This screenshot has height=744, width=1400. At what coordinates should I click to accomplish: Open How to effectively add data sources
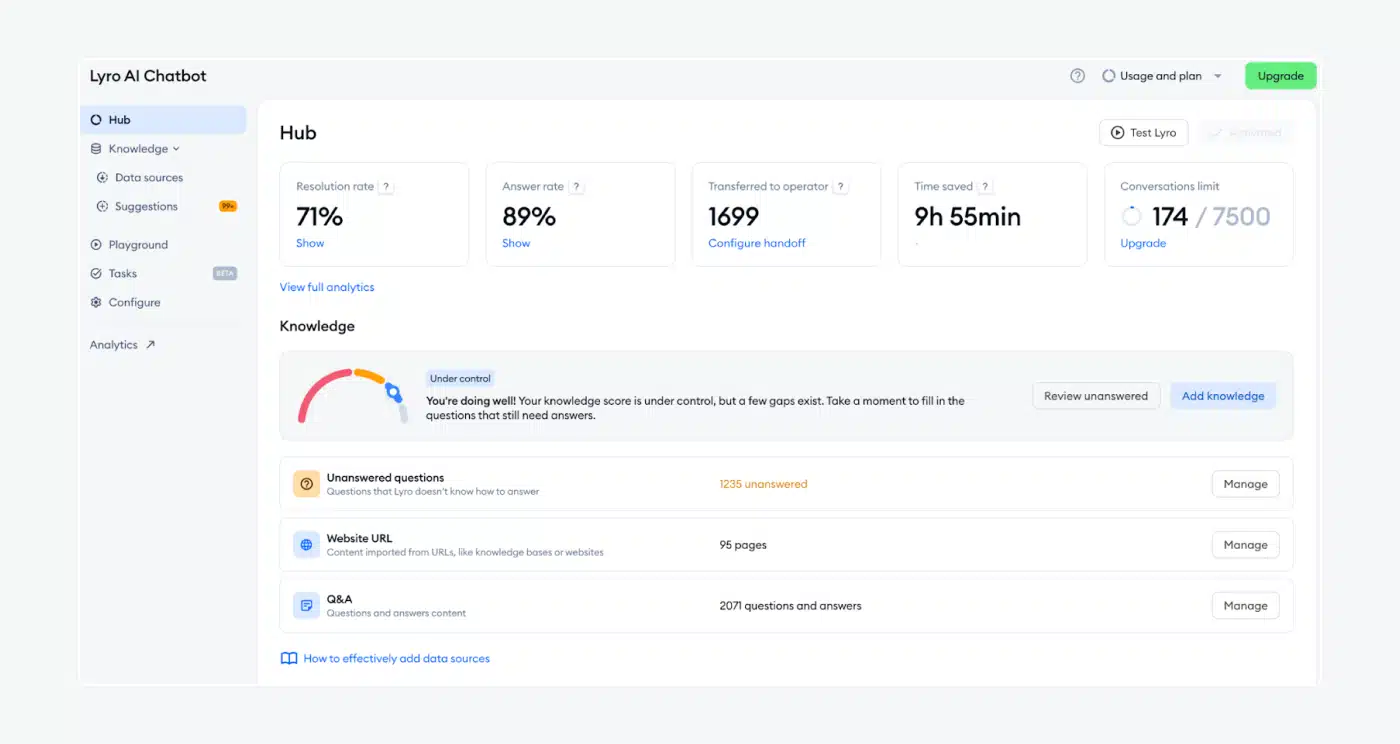tap(396, 659)
